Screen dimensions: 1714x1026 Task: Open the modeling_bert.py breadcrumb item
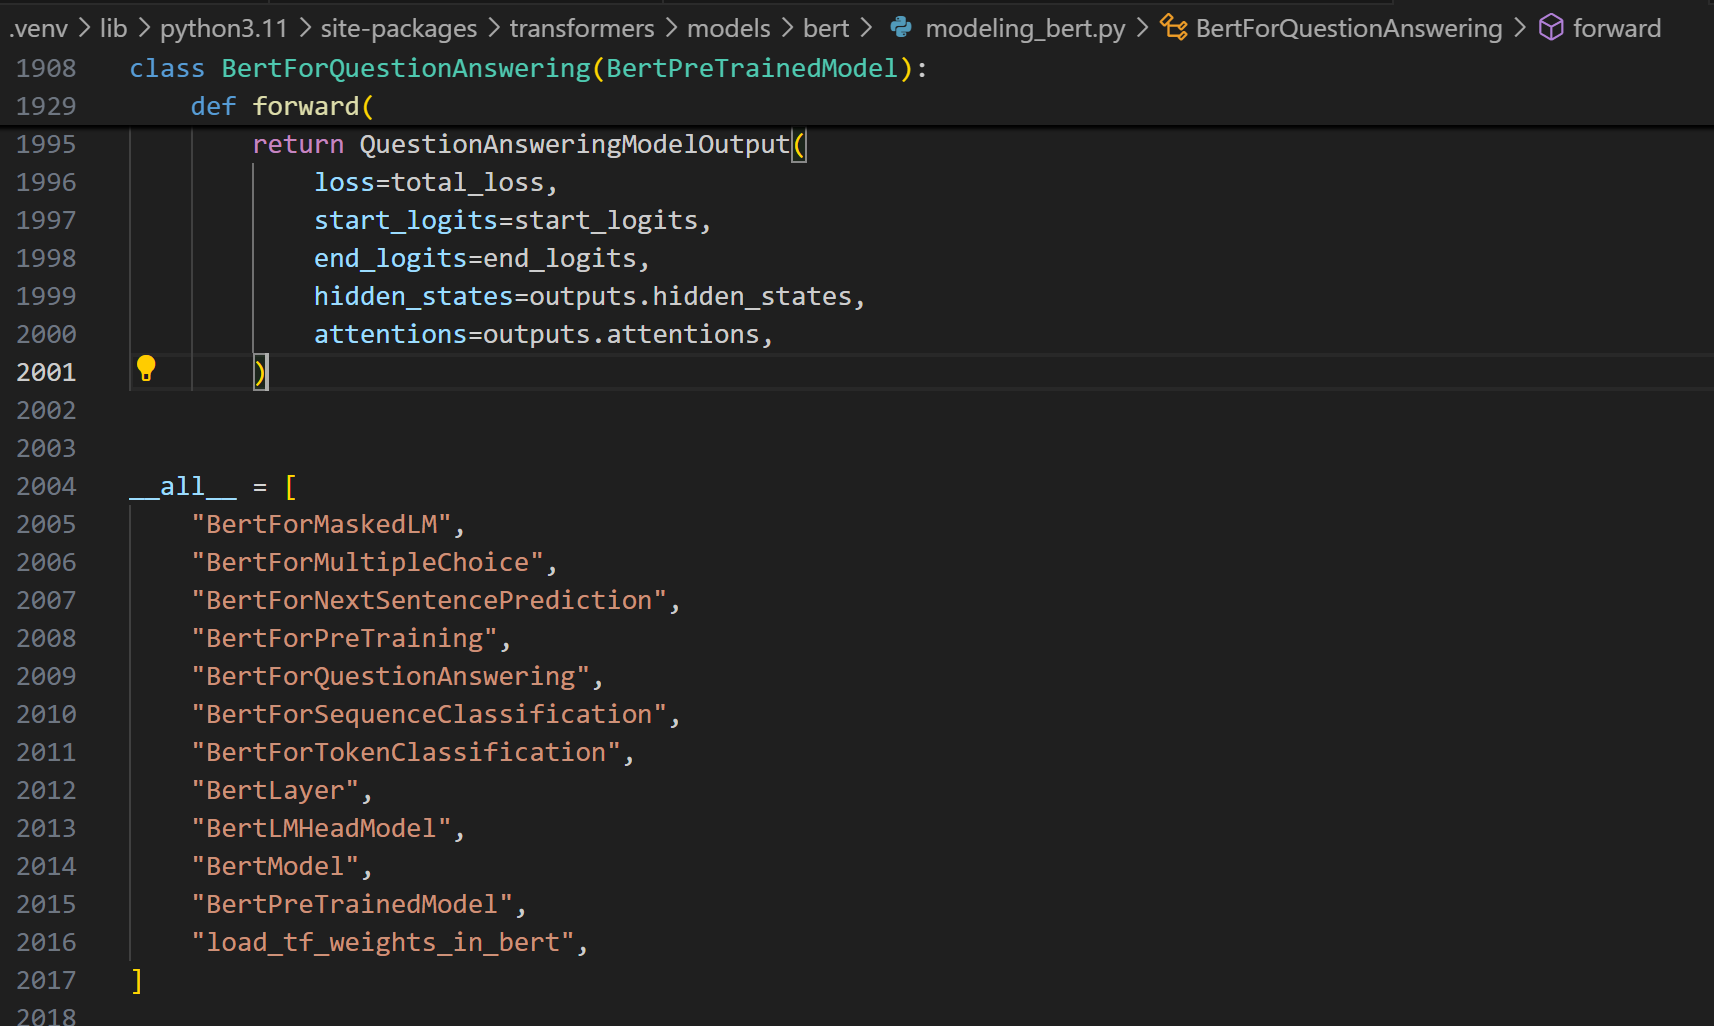point(1025,28)
